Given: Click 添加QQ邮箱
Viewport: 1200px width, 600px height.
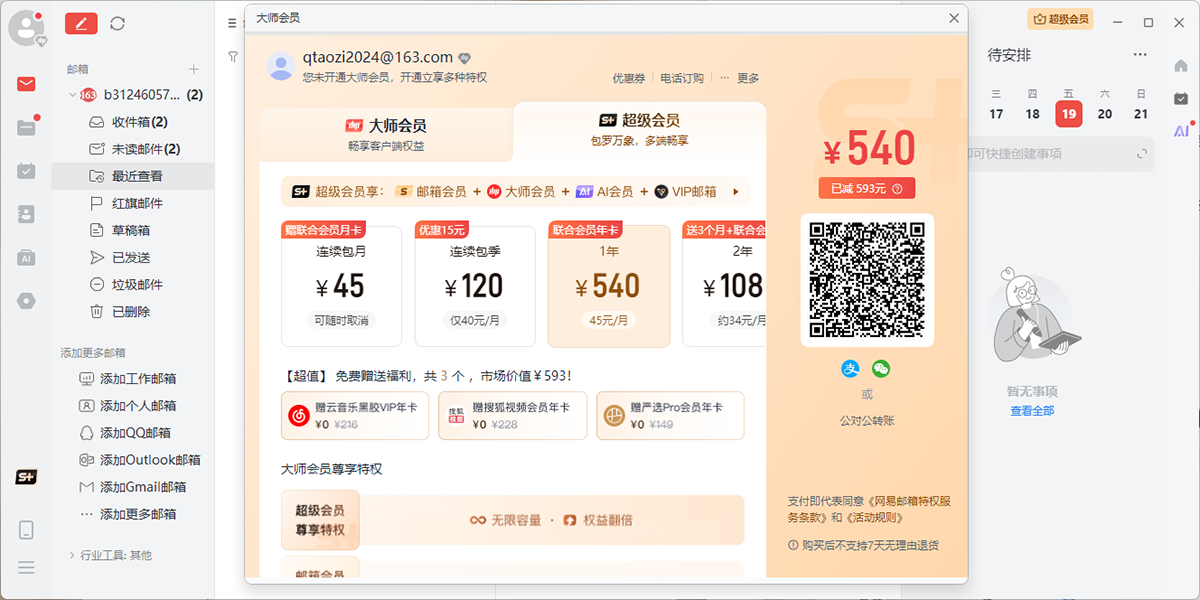Looking at the screenshot, I should pyautogui.click(x=135, y=433).
